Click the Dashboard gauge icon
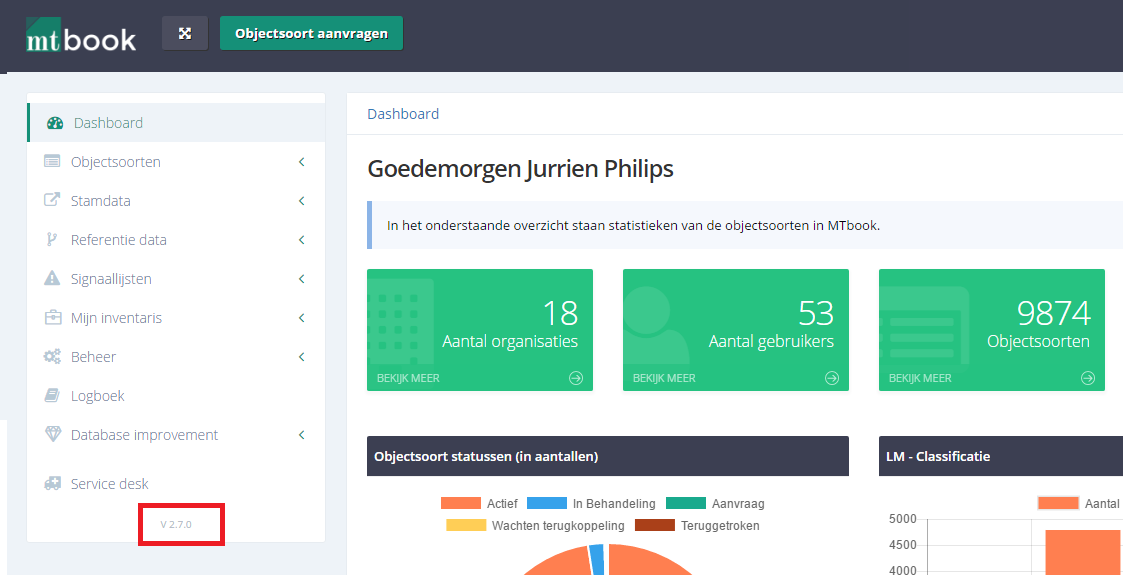 point(55,123)
